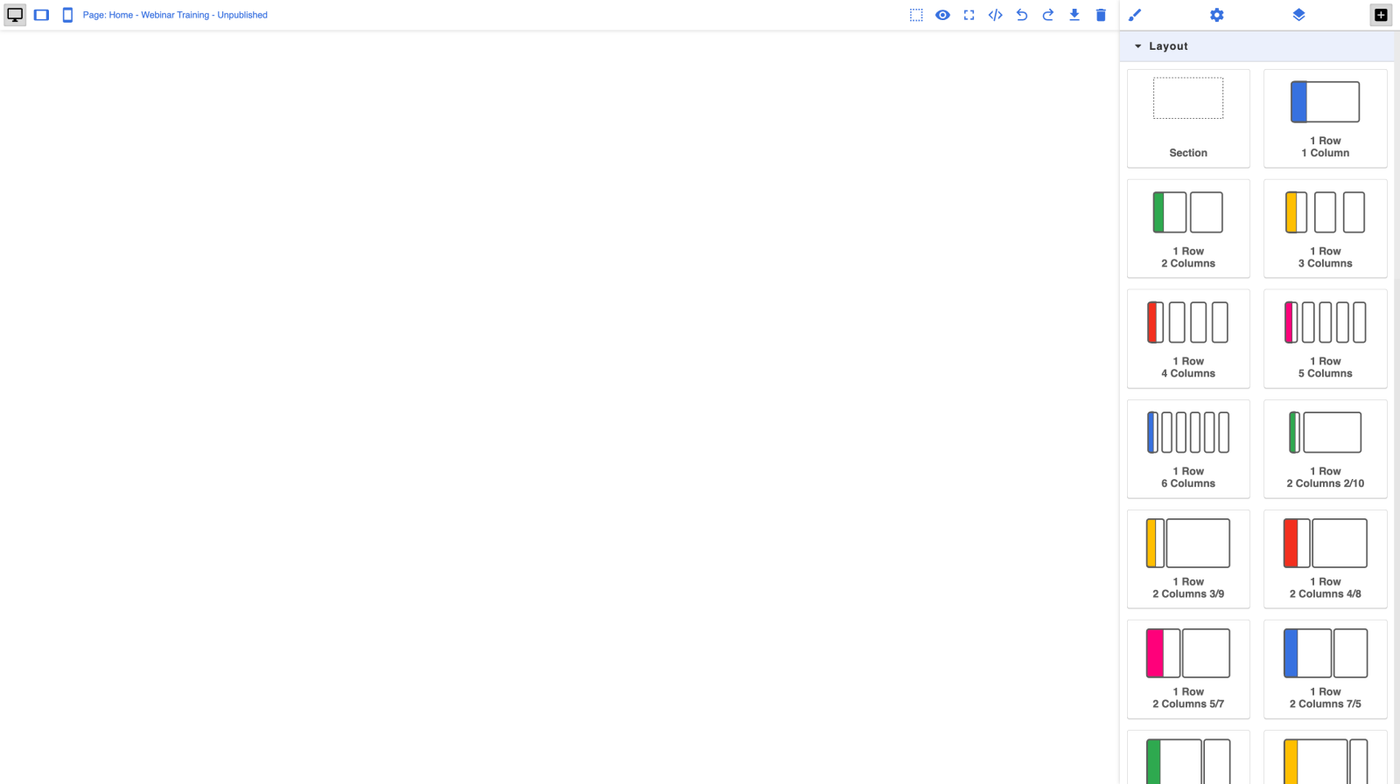Viewport: 1400px width, 784px height.
Task: Select the 2 Columns 7/5 block
Action: tap(1325, 669)
